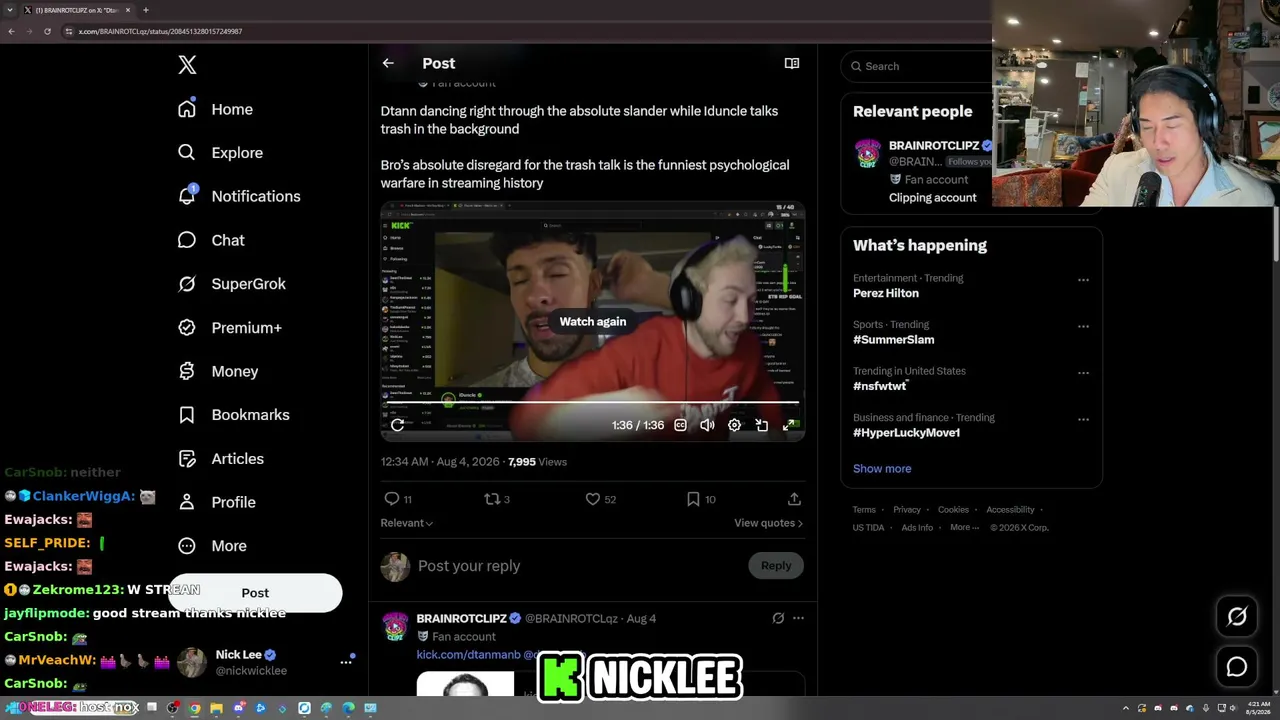This screenshot has width=1280, height=720.
Task: Go to the Home feed
Action: [215, 109]
